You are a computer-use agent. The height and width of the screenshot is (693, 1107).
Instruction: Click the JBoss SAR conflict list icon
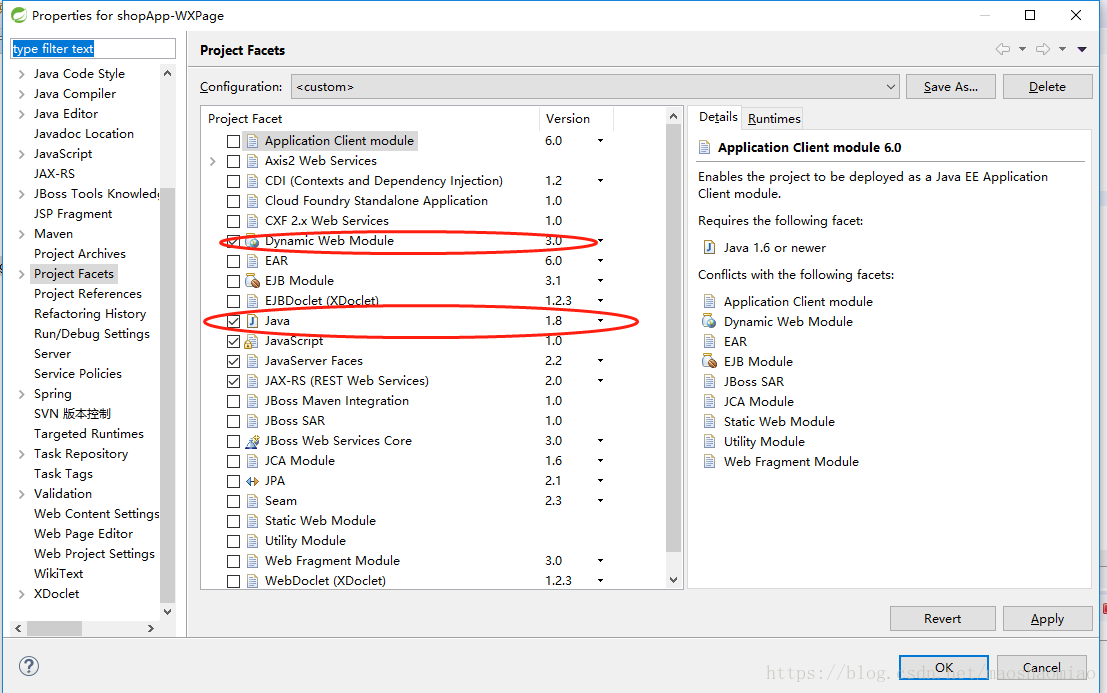click(709, 382)
